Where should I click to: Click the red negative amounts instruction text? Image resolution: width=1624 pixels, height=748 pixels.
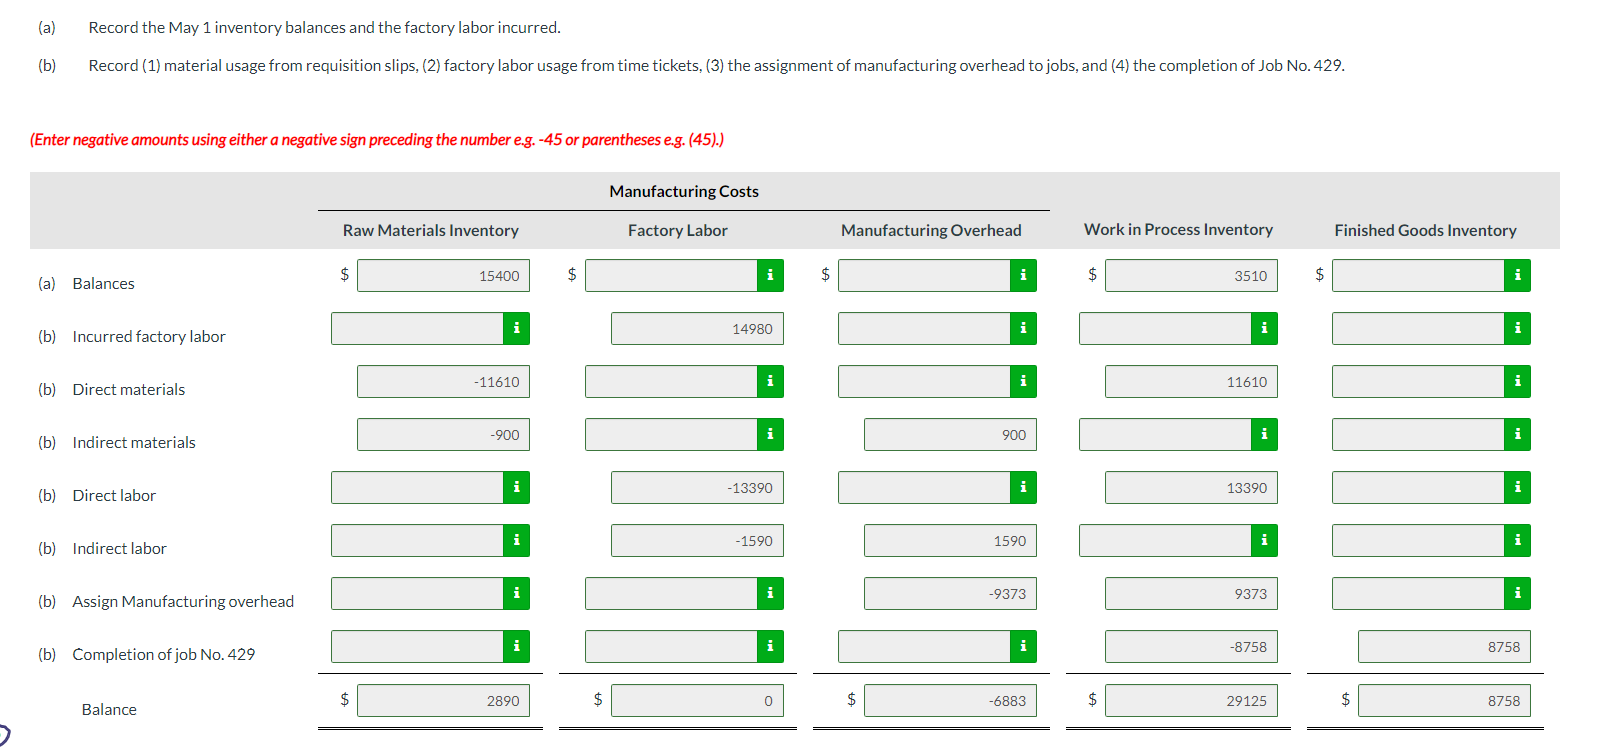[x=377, y=139]
